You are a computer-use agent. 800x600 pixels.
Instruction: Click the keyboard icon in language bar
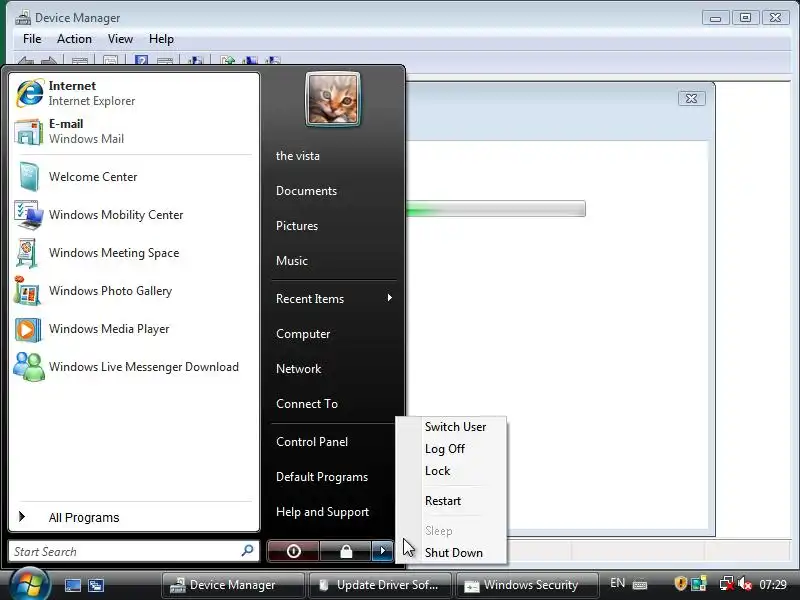(x=640, y=584)
